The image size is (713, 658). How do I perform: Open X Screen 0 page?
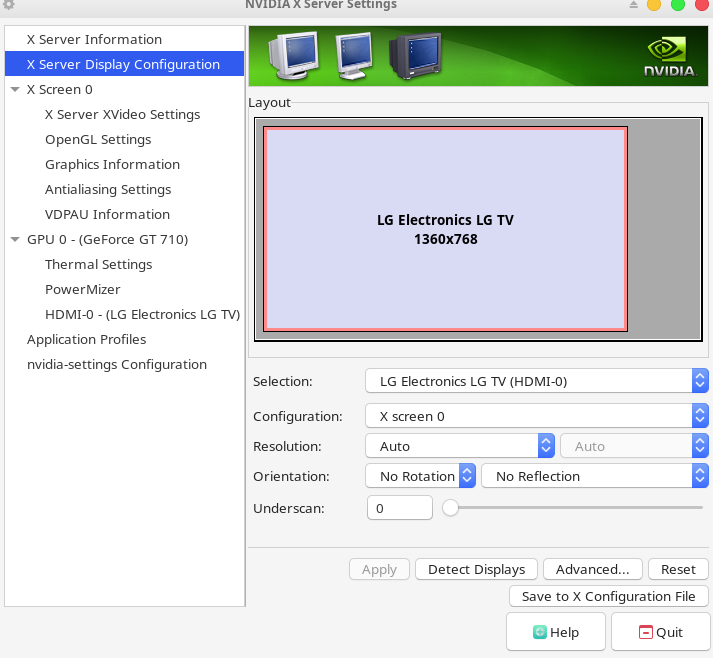pos(60,90)
